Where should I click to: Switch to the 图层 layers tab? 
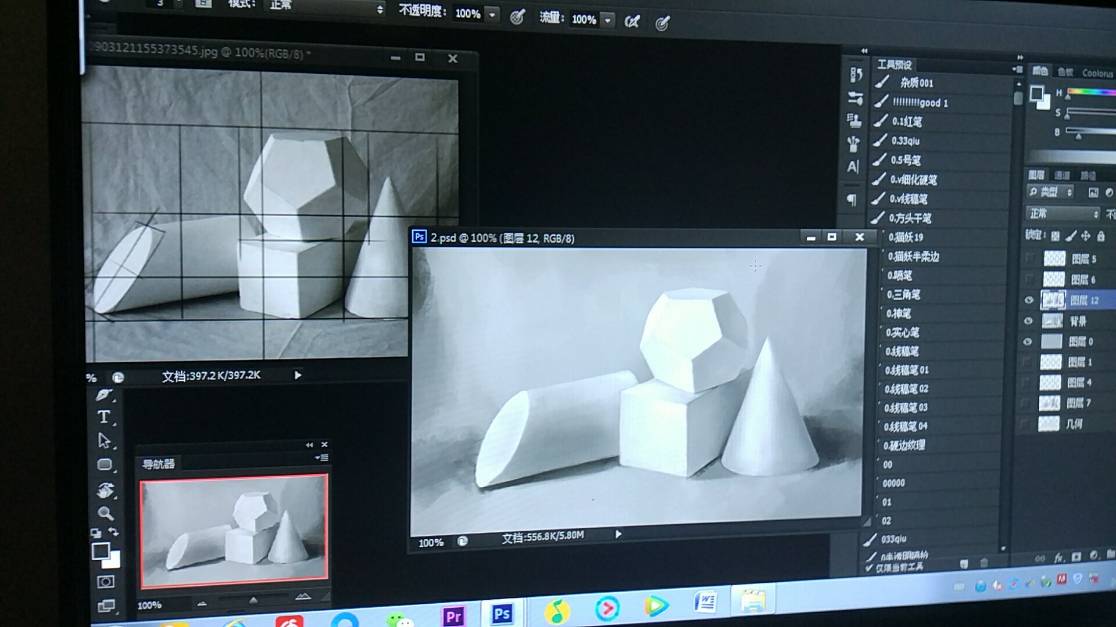(1036, 174)
